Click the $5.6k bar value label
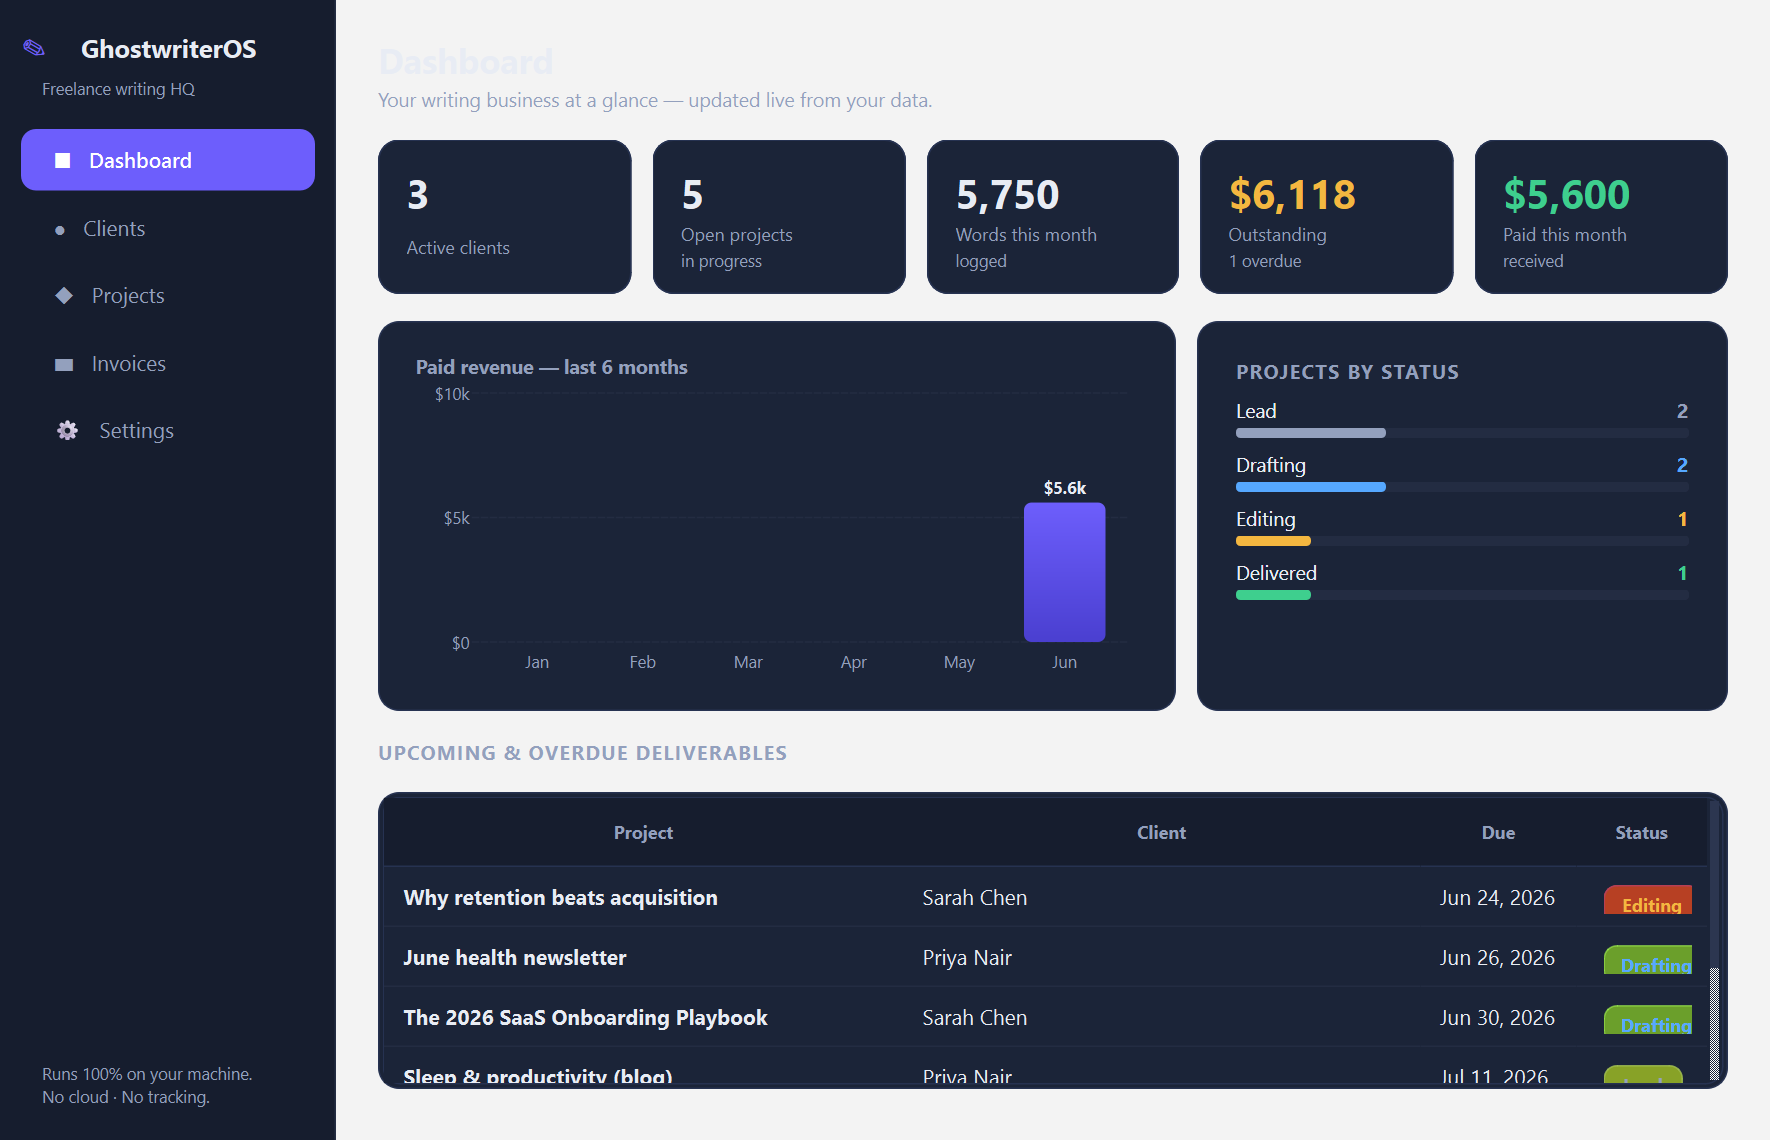This screenshot has height=1140, width=1770. pos(1064,488)
